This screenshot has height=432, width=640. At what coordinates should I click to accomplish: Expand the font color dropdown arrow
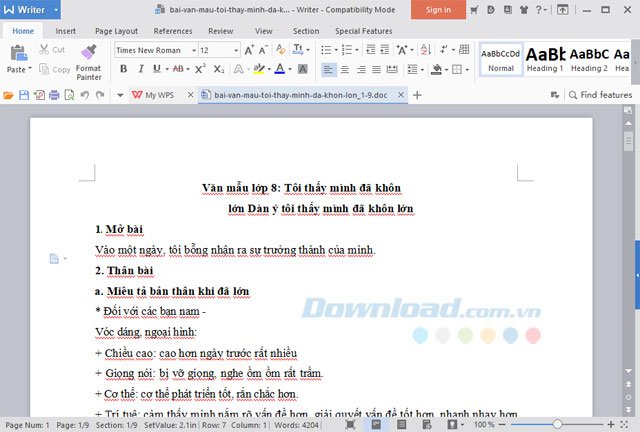tap(290, 69)
